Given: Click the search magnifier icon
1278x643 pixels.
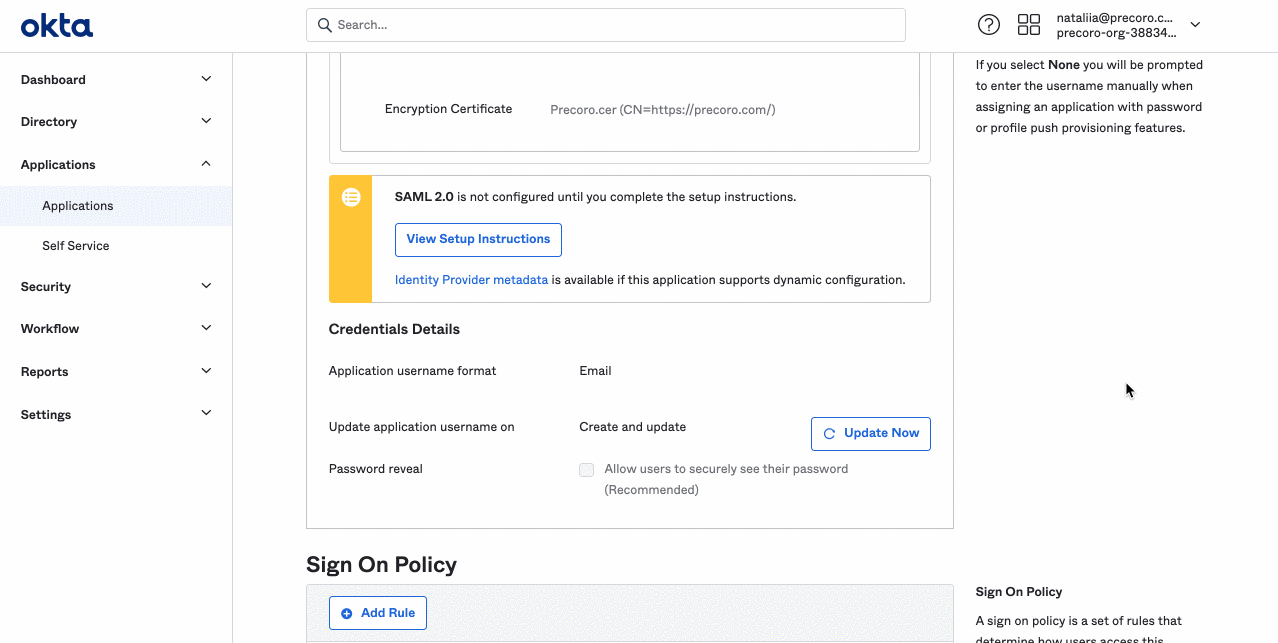Looking at the screenshot, I should coord(325,25).
